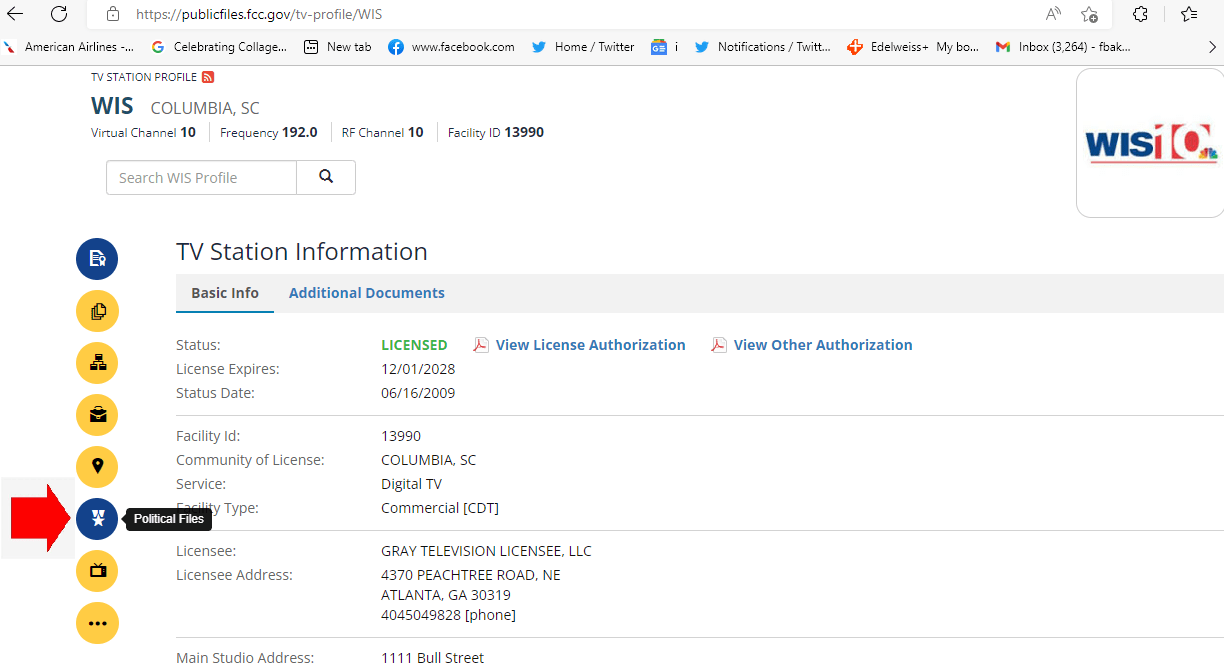This screenshot has width=1224, height=667.
Task: Click the briefcase icon in the sidebar
Action: pos(97,415)
